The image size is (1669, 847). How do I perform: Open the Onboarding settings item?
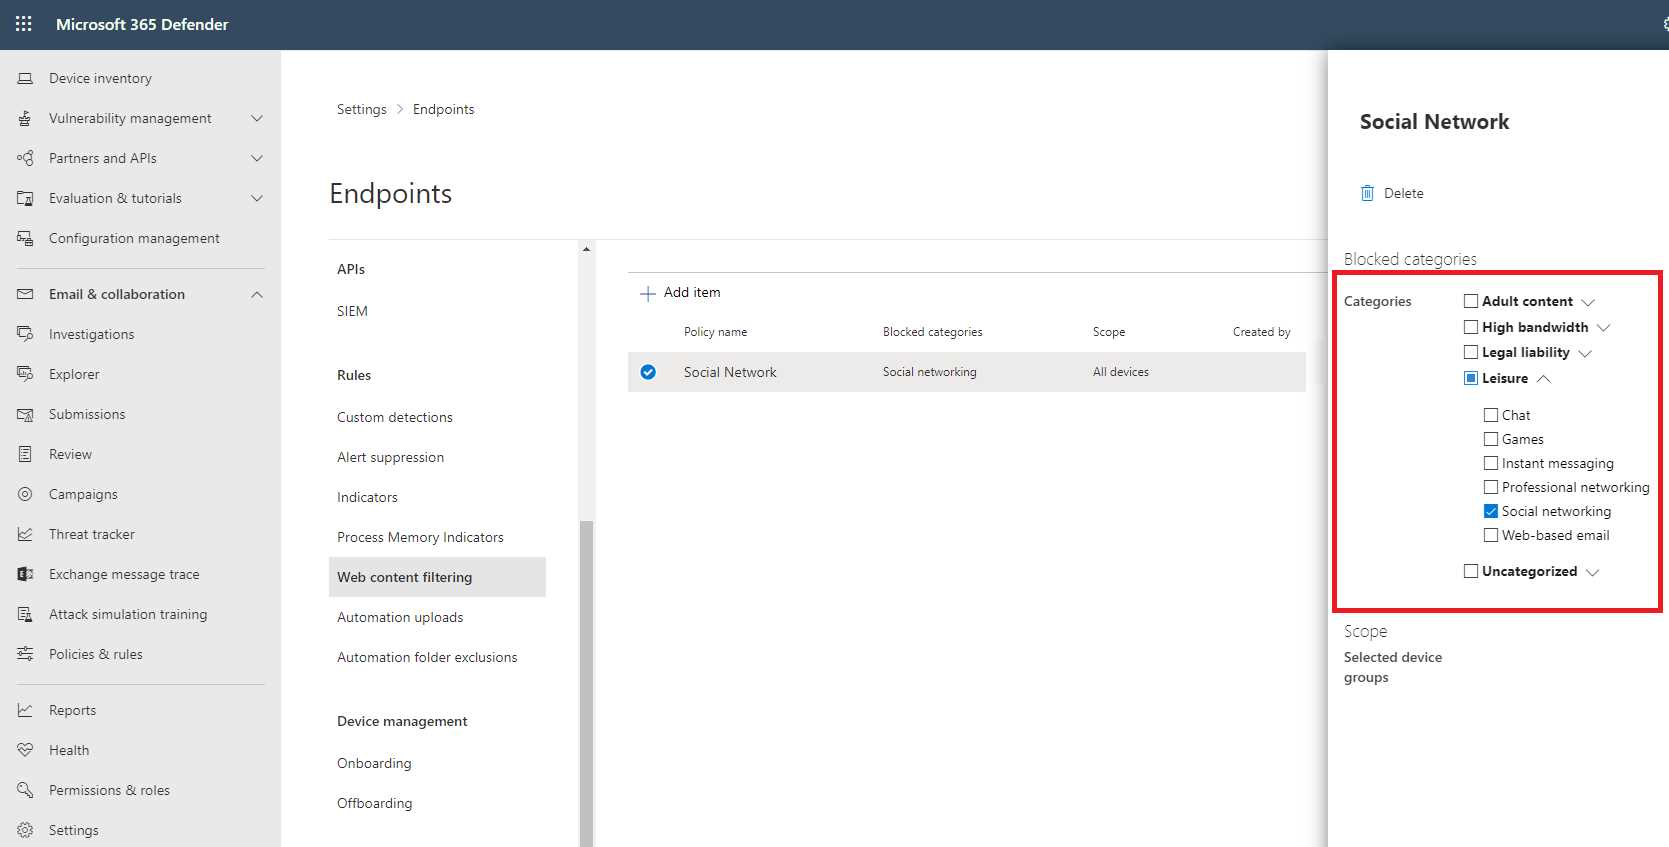point(374,763)
